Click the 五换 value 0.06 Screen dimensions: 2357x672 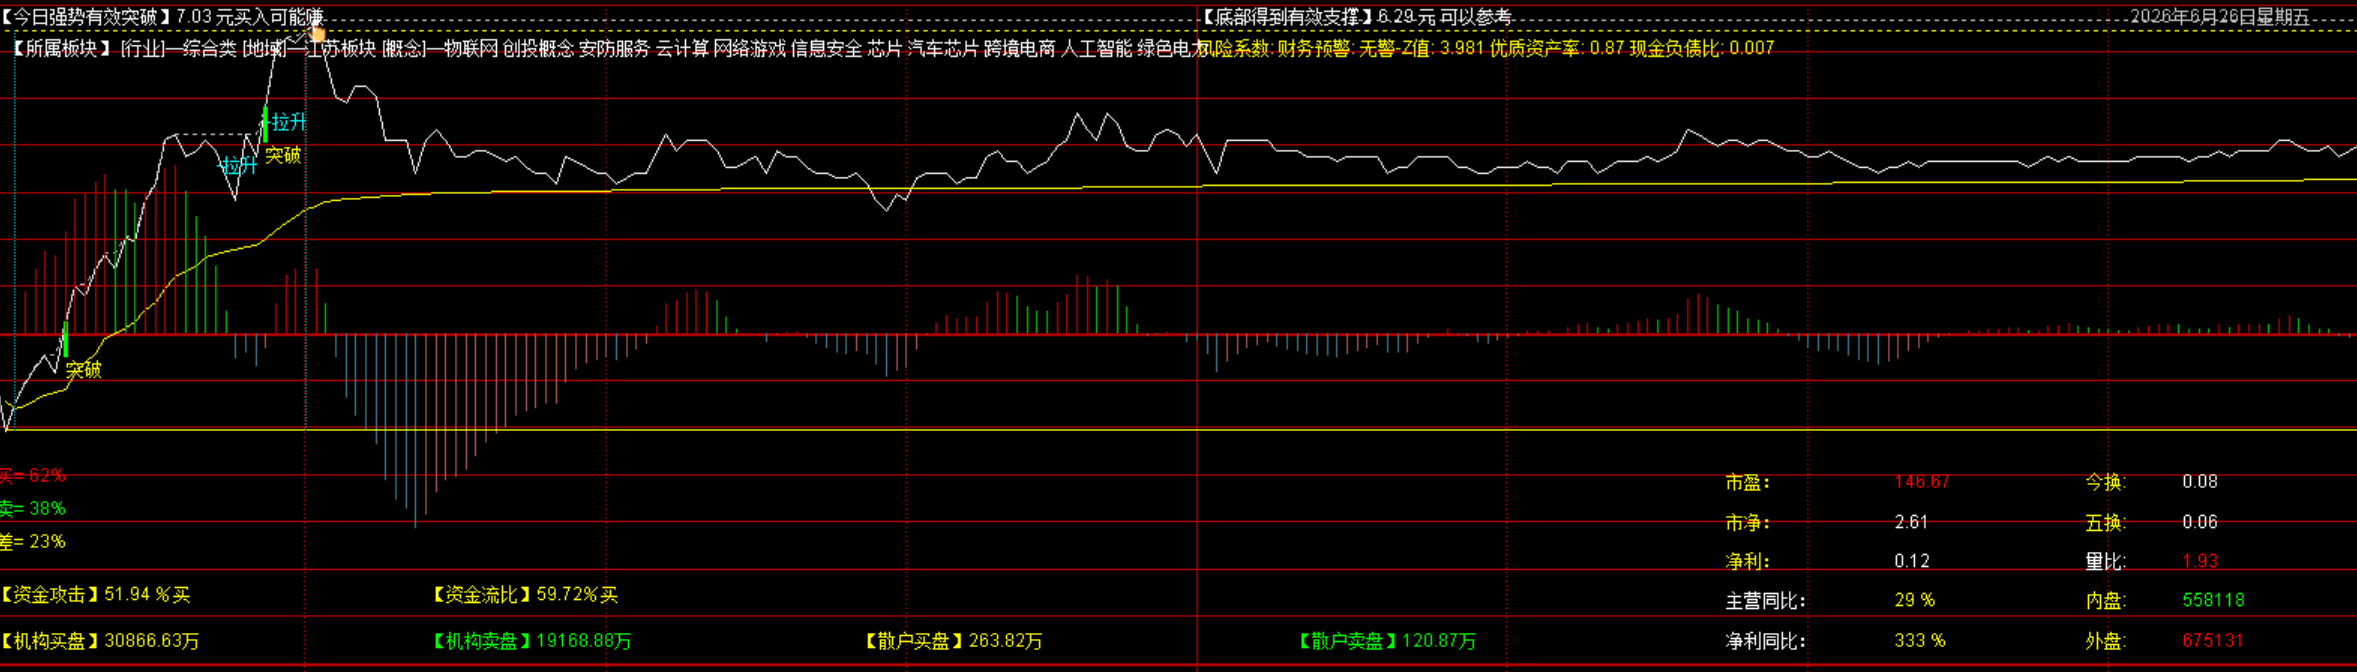coord(2200,522)
